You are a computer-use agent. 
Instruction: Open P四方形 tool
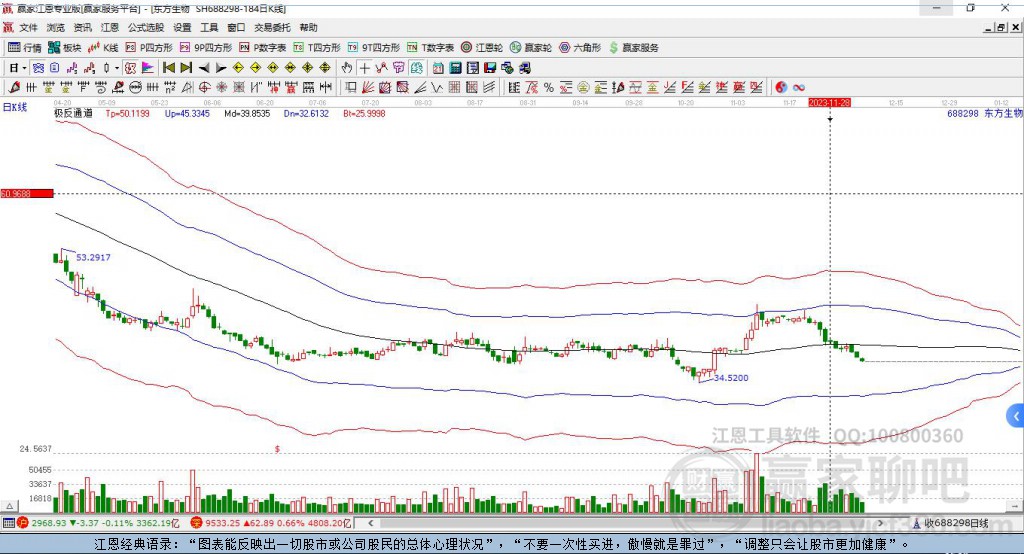[x=149, y=48]
